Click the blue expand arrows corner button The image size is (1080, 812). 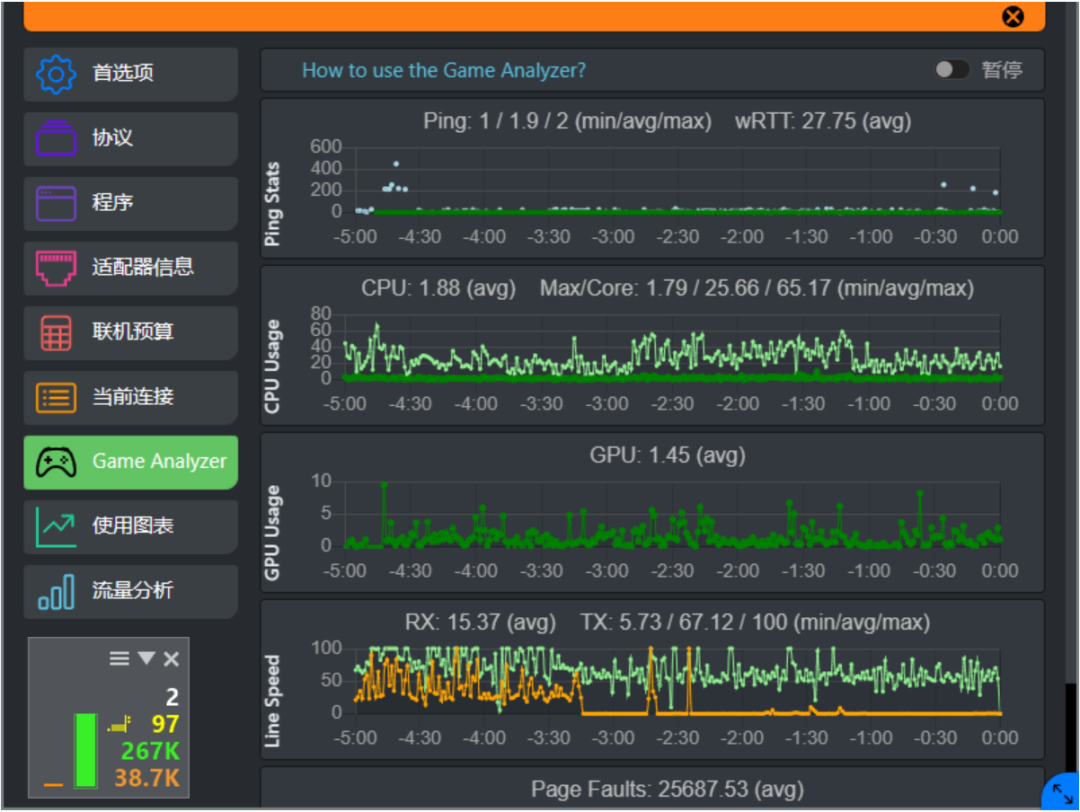tap(1062, 793)
